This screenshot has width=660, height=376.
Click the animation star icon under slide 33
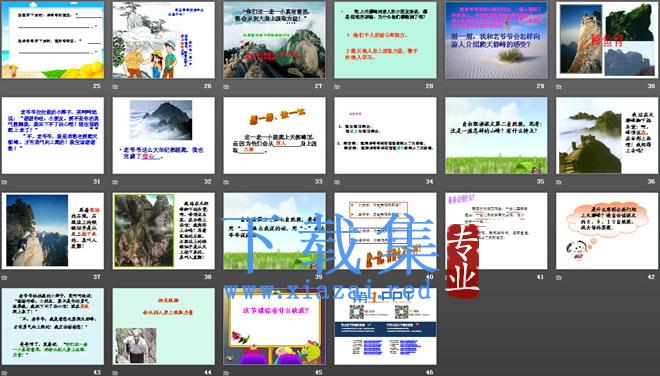[226, 182]
